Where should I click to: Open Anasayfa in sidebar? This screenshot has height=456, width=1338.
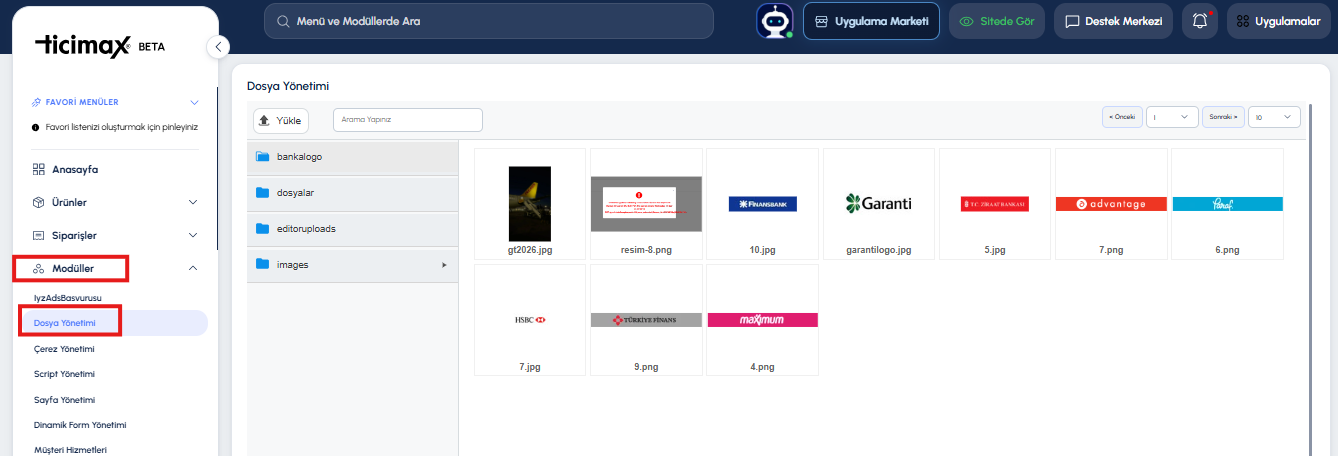point(75,169)
